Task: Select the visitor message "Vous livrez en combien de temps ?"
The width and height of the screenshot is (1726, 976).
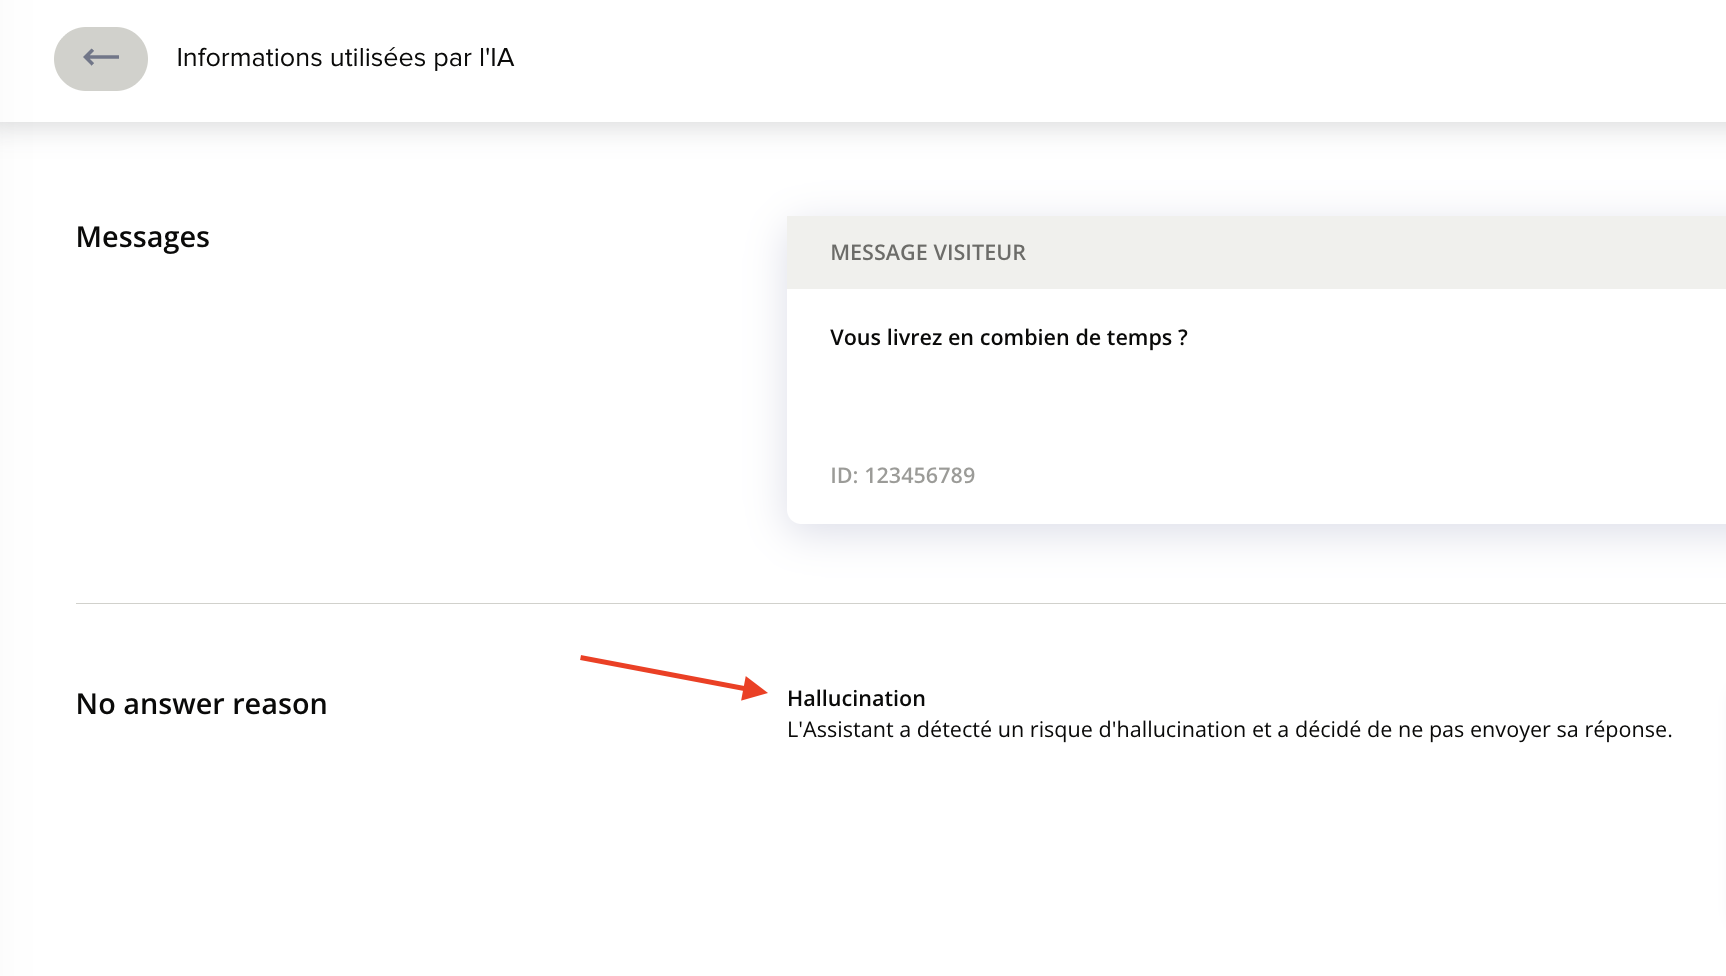Action: (x=1008, y=338)
